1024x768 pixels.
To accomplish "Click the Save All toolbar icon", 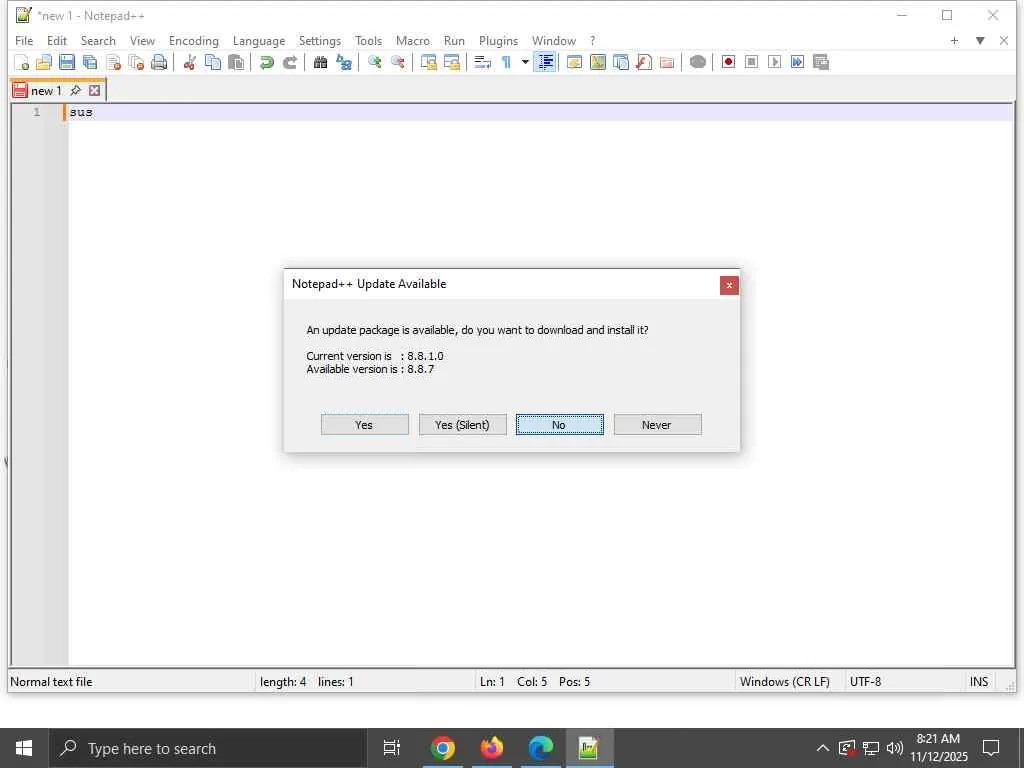I will coord(90,63).
